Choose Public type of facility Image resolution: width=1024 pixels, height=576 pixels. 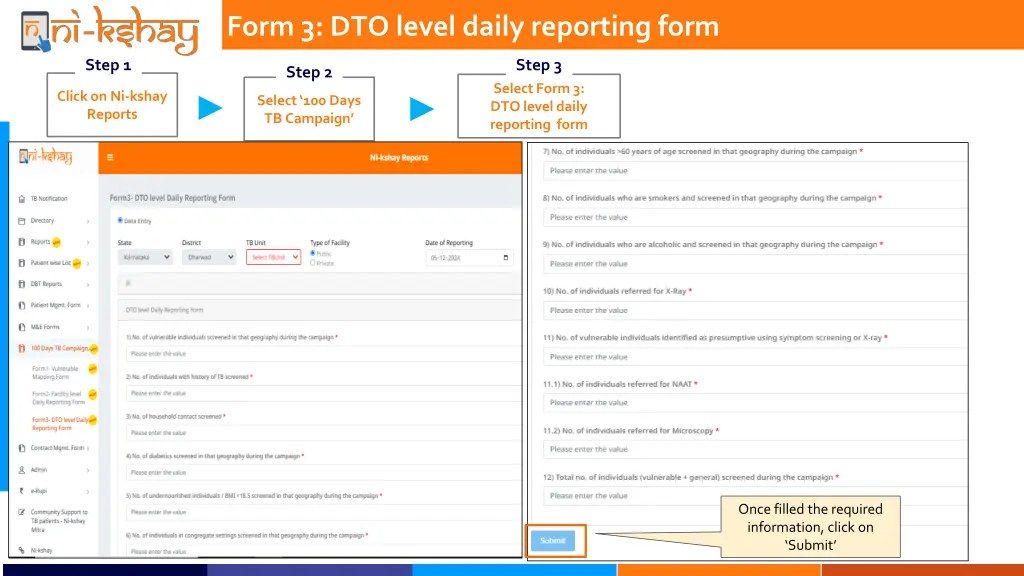313,253
